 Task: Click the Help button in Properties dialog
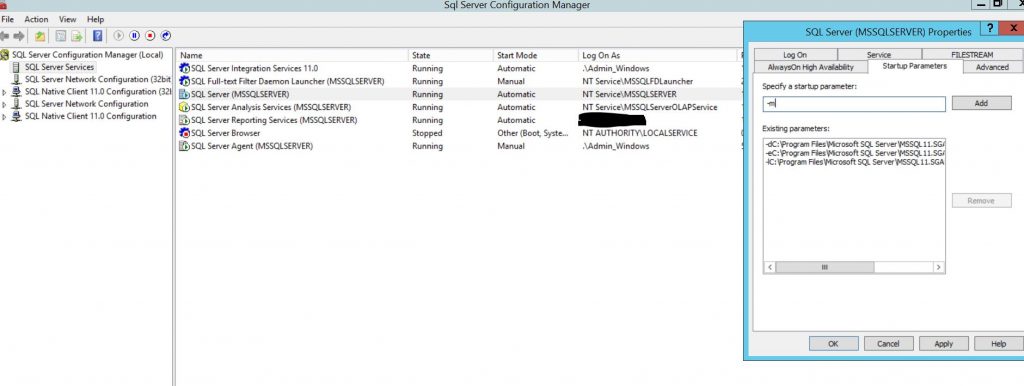point(999,344)
